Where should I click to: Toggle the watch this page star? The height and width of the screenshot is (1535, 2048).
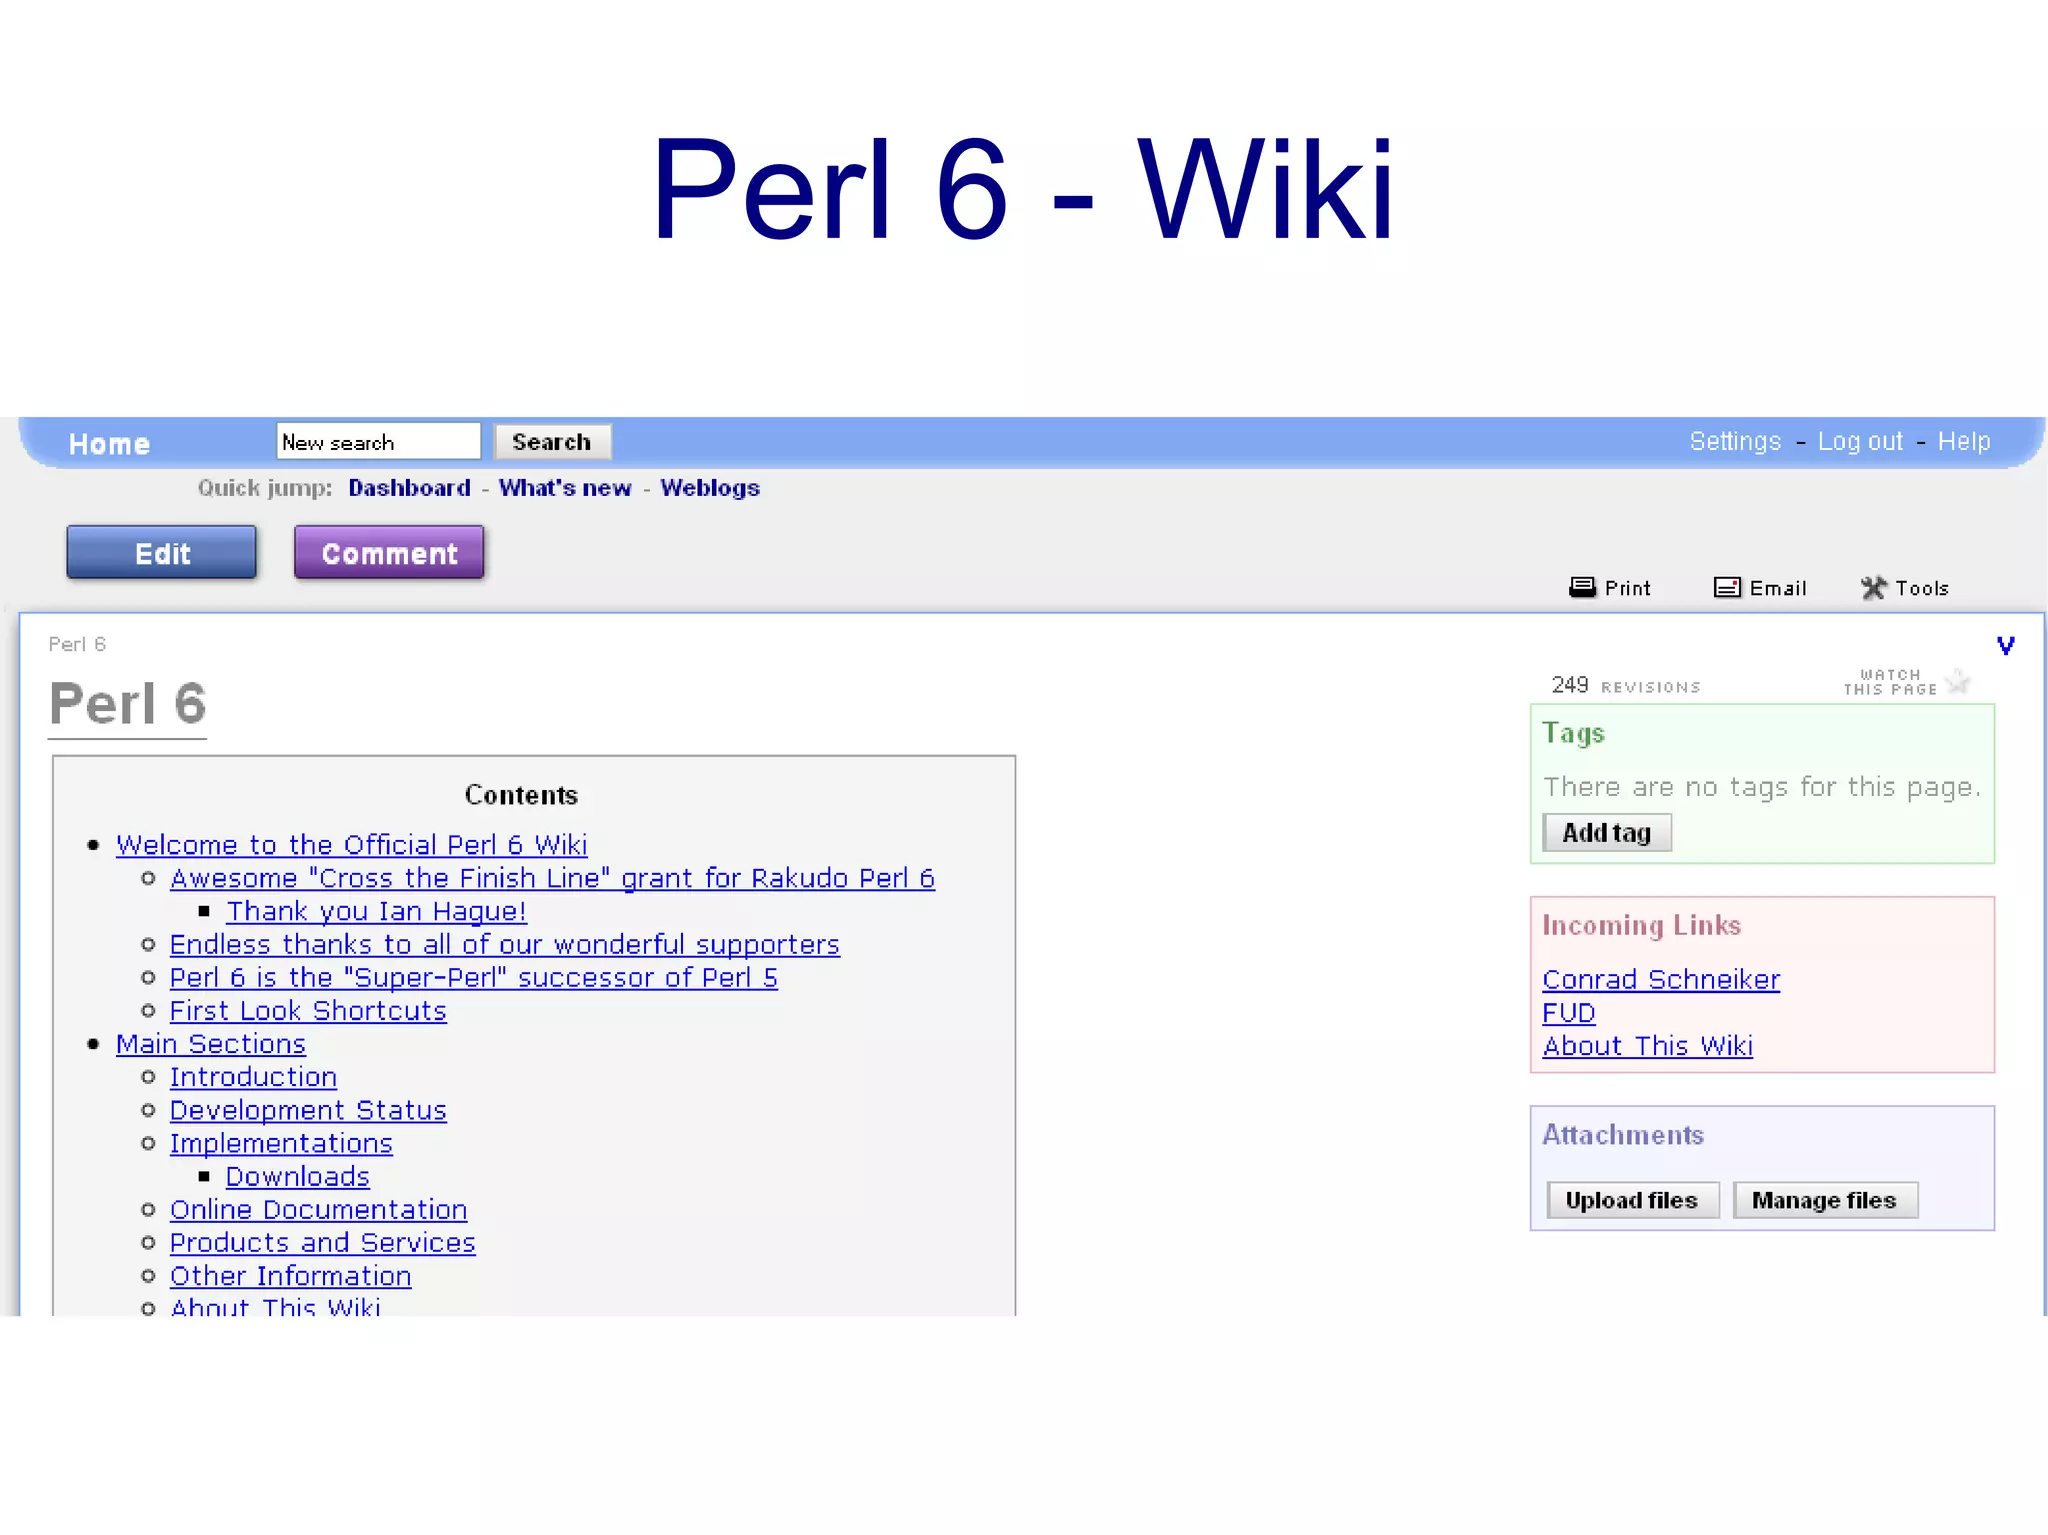[x=1958, y=682]
